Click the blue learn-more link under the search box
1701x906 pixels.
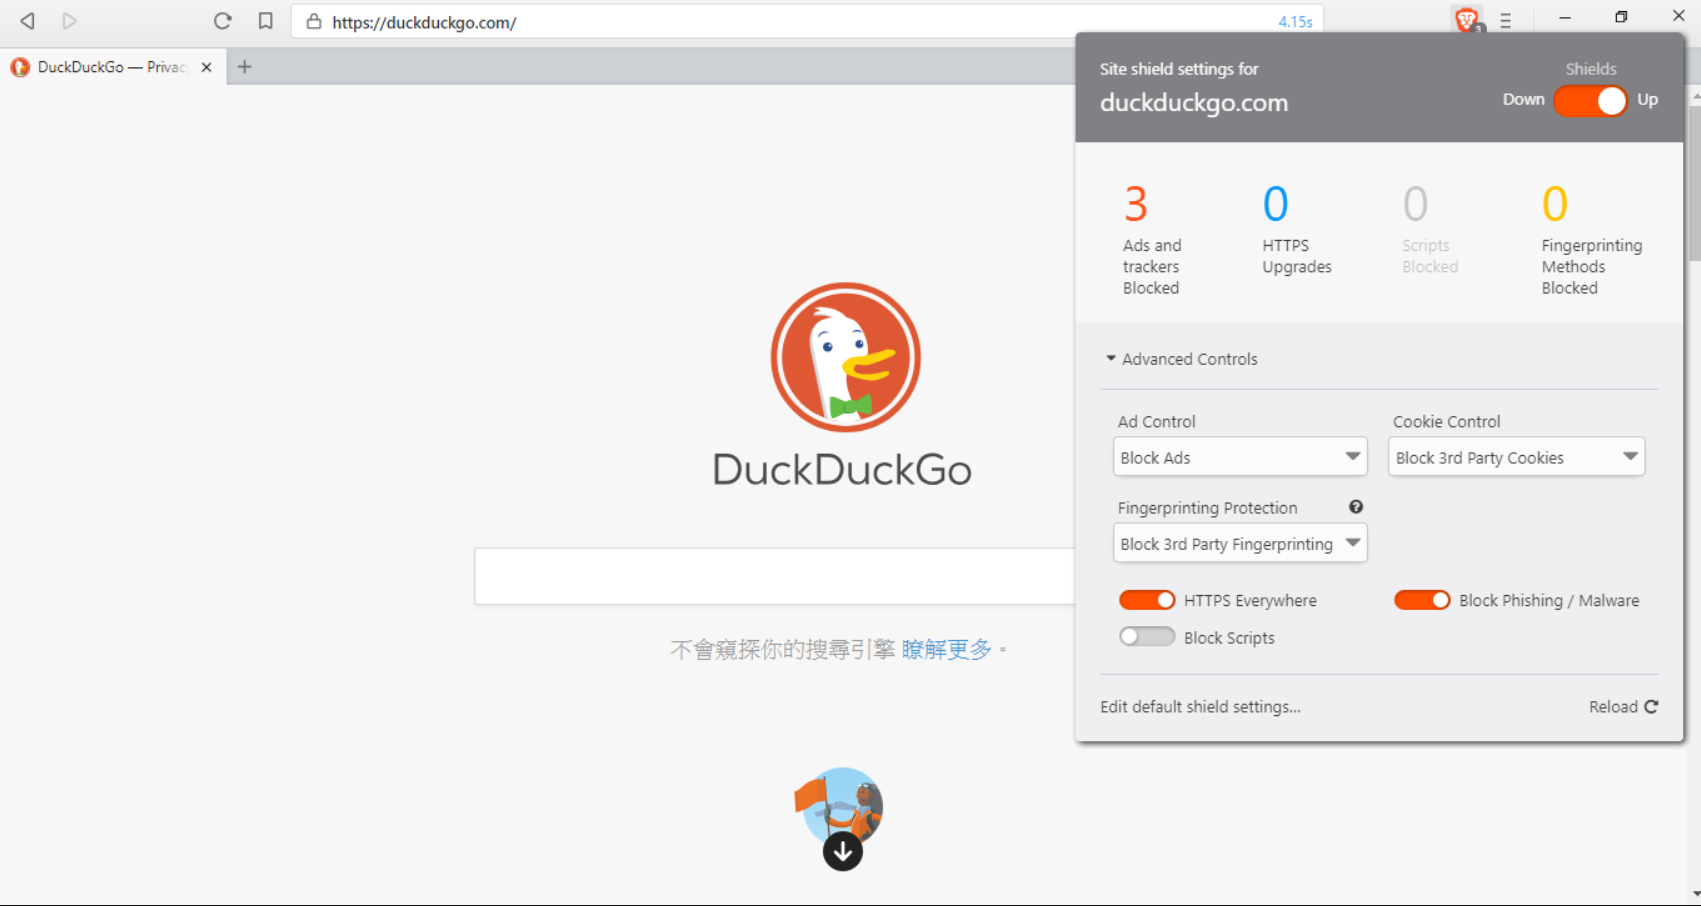click(946, 649)
